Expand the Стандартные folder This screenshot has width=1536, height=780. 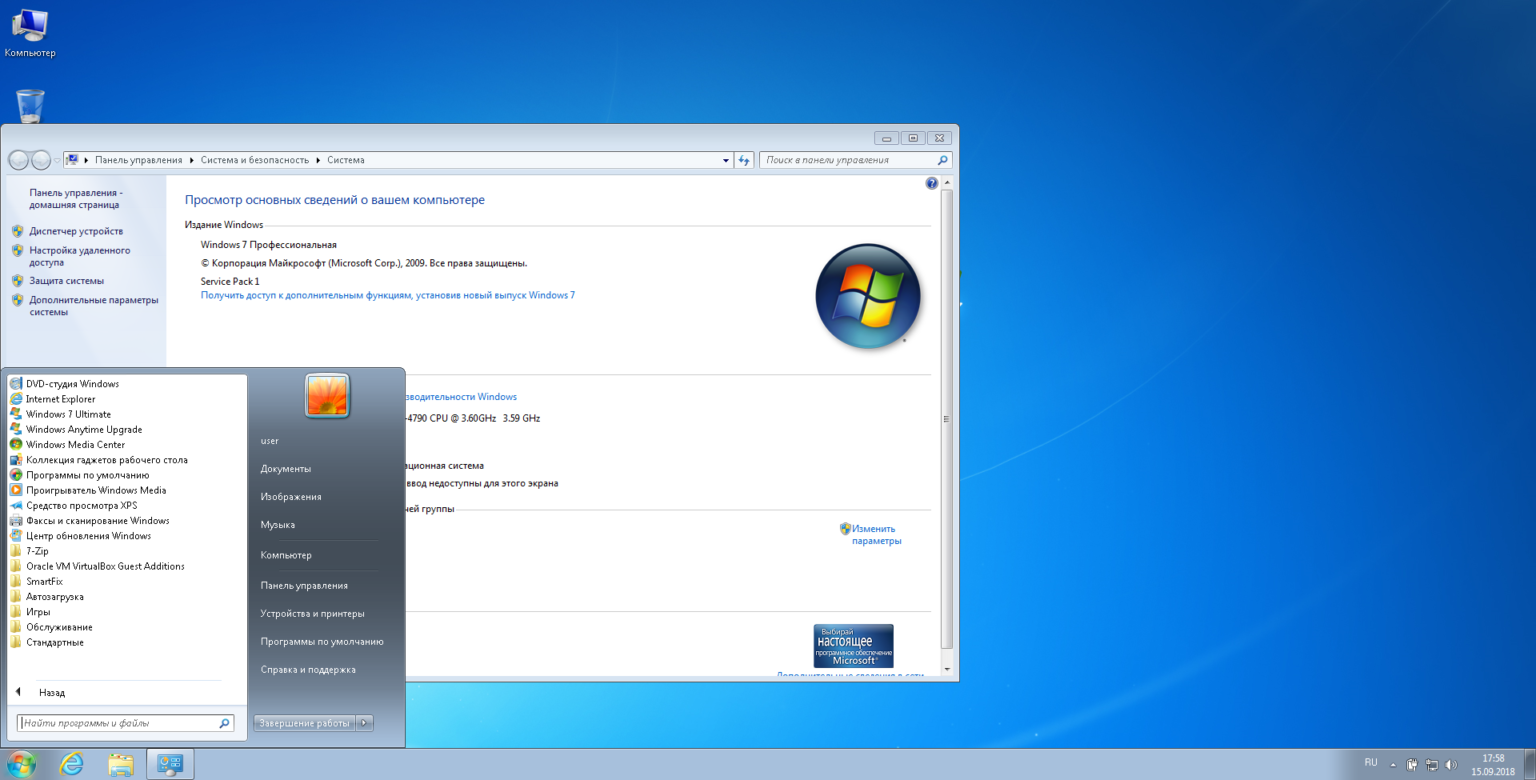(x=55, y=642)
